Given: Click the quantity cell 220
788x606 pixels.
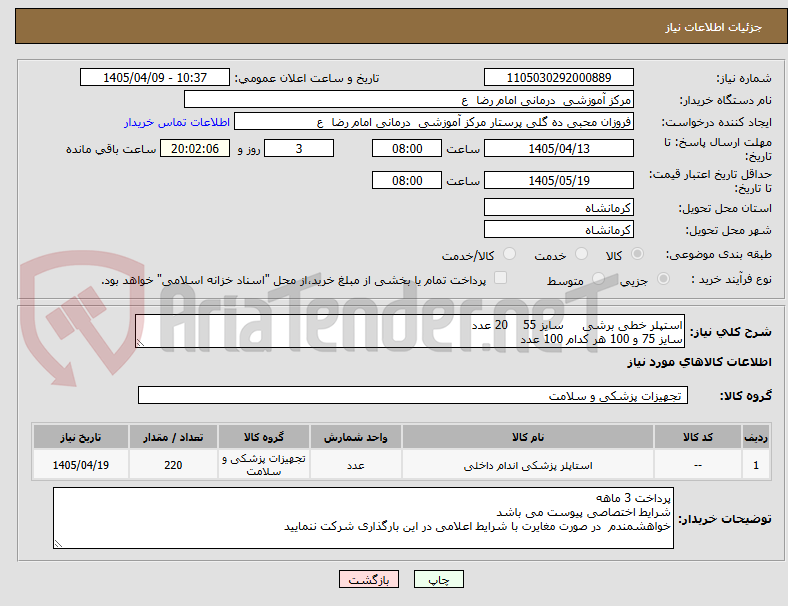Looking at the screenshot, I should click(x=173, y=465).
